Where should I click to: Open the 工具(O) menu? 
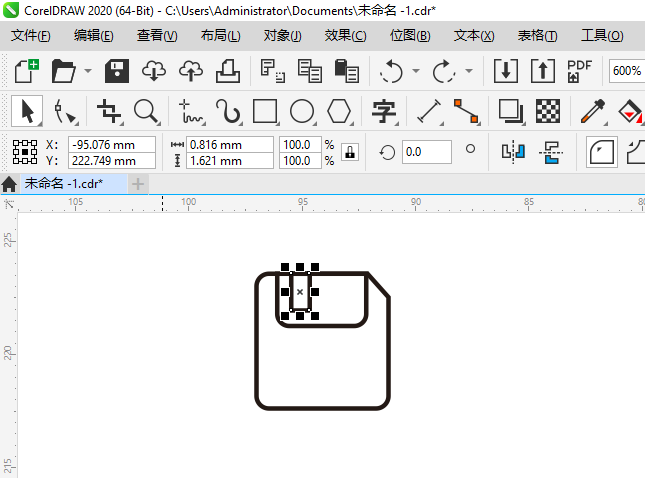[602, 36]
